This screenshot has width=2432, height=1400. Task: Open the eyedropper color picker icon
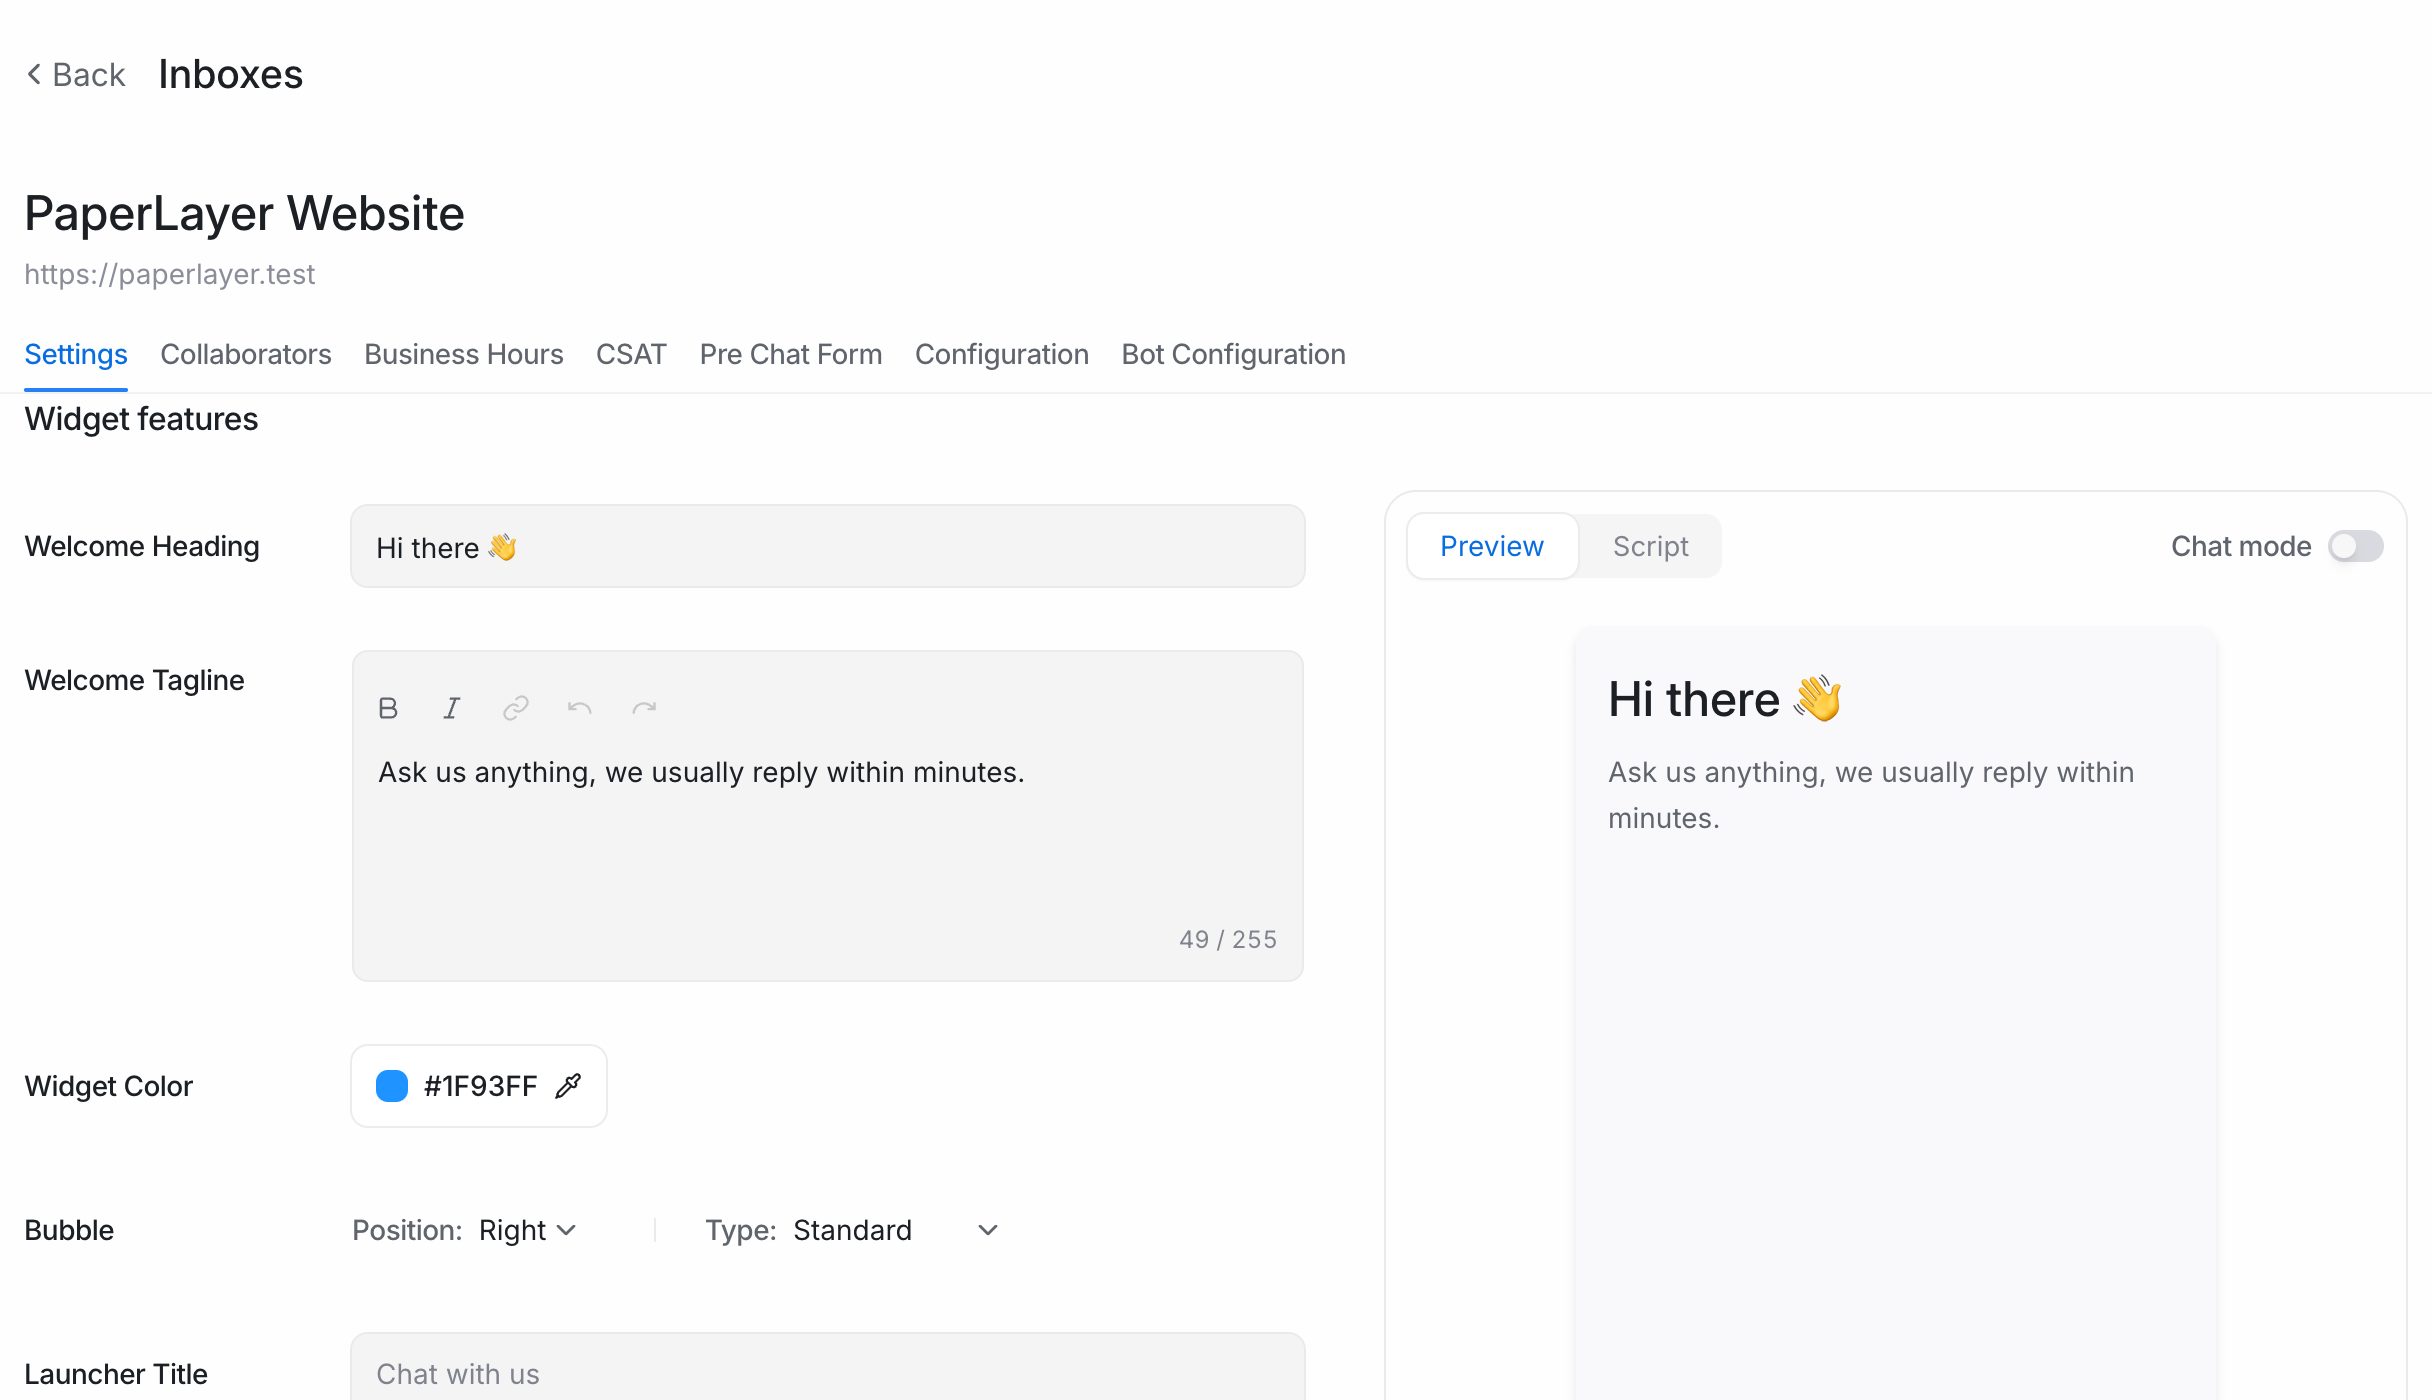pyautogui.click(x=568, y=1086)
